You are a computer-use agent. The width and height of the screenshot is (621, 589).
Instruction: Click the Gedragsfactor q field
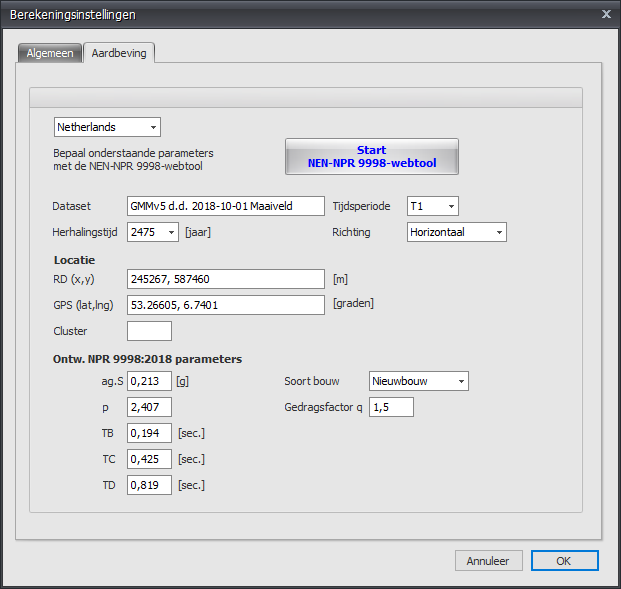coord(391,407)
